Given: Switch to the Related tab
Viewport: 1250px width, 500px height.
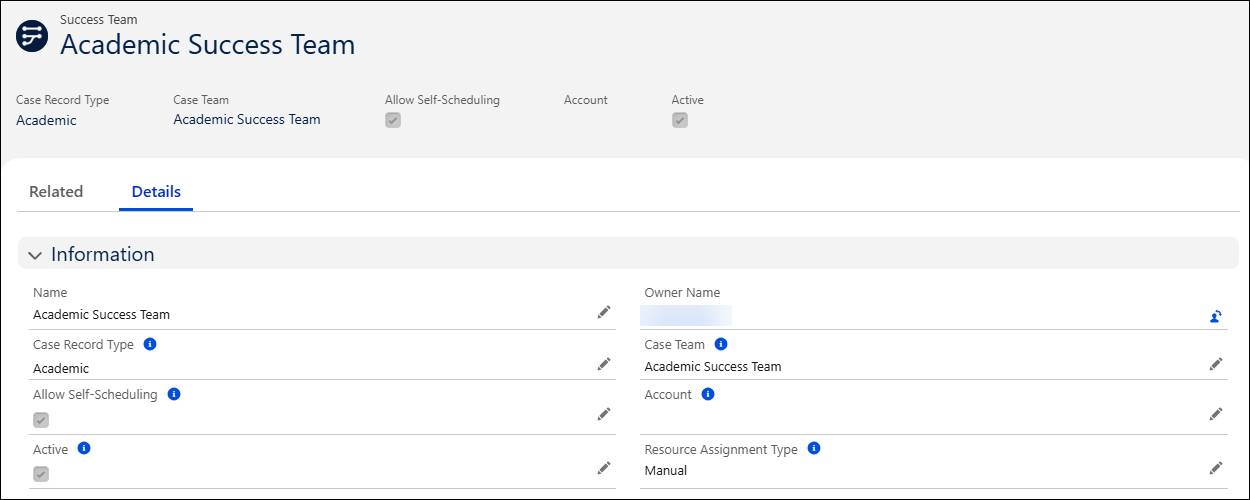Looking at the screenshot, I should 56,192.
